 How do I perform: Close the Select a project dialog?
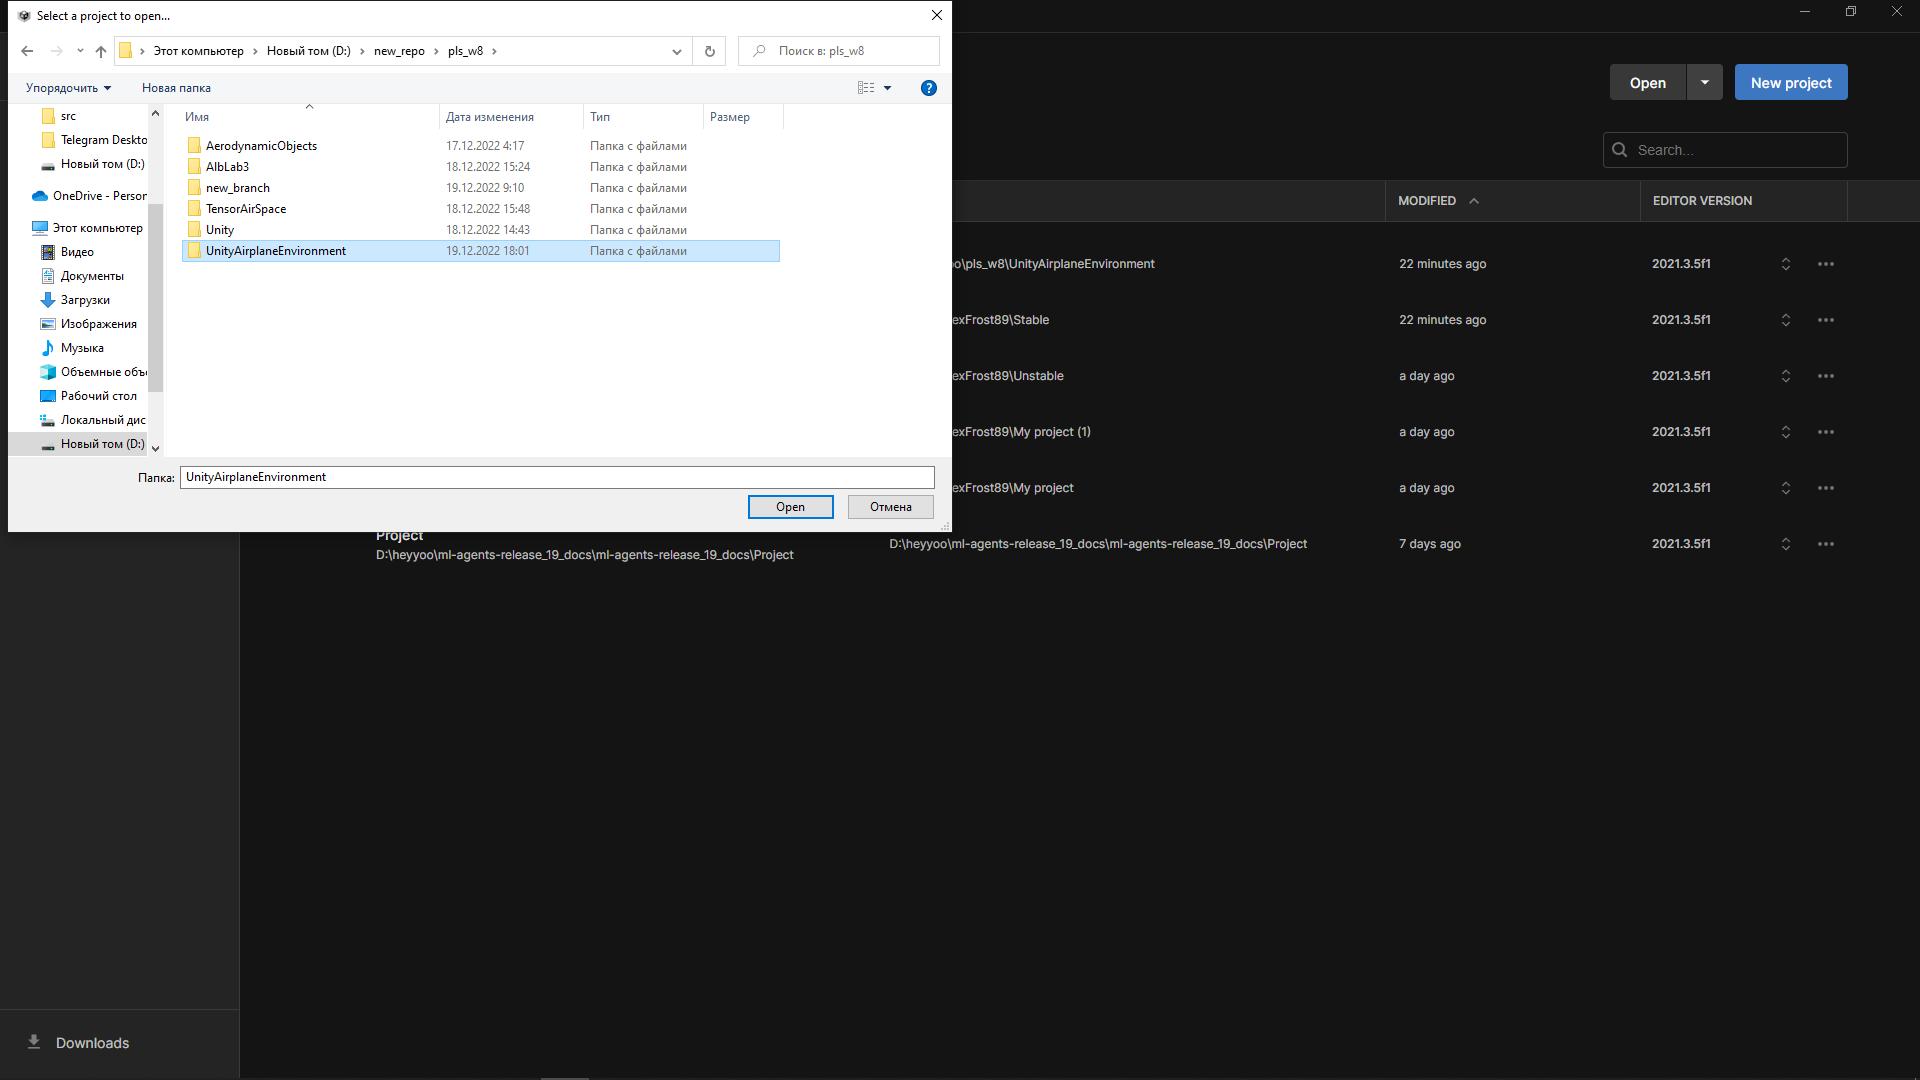[937, 15]
